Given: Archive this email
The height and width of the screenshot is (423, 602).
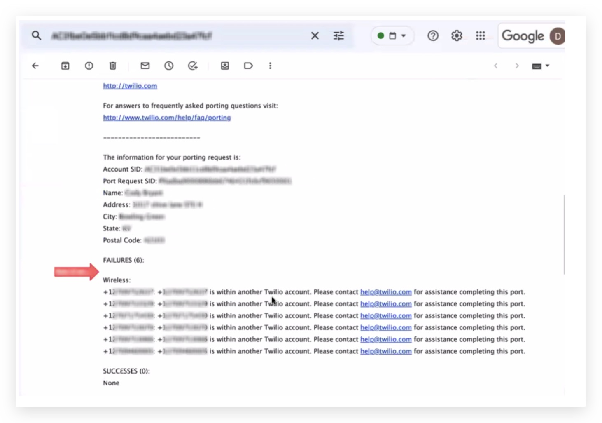Looking at the screenshot, I should click(x=65, y=66).
